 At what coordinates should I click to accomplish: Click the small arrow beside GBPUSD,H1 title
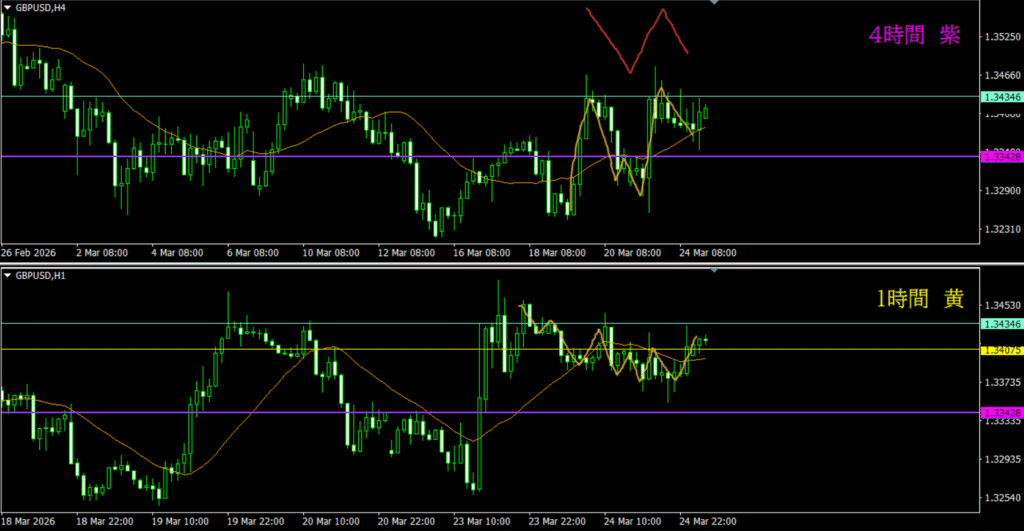pos(6,274)
